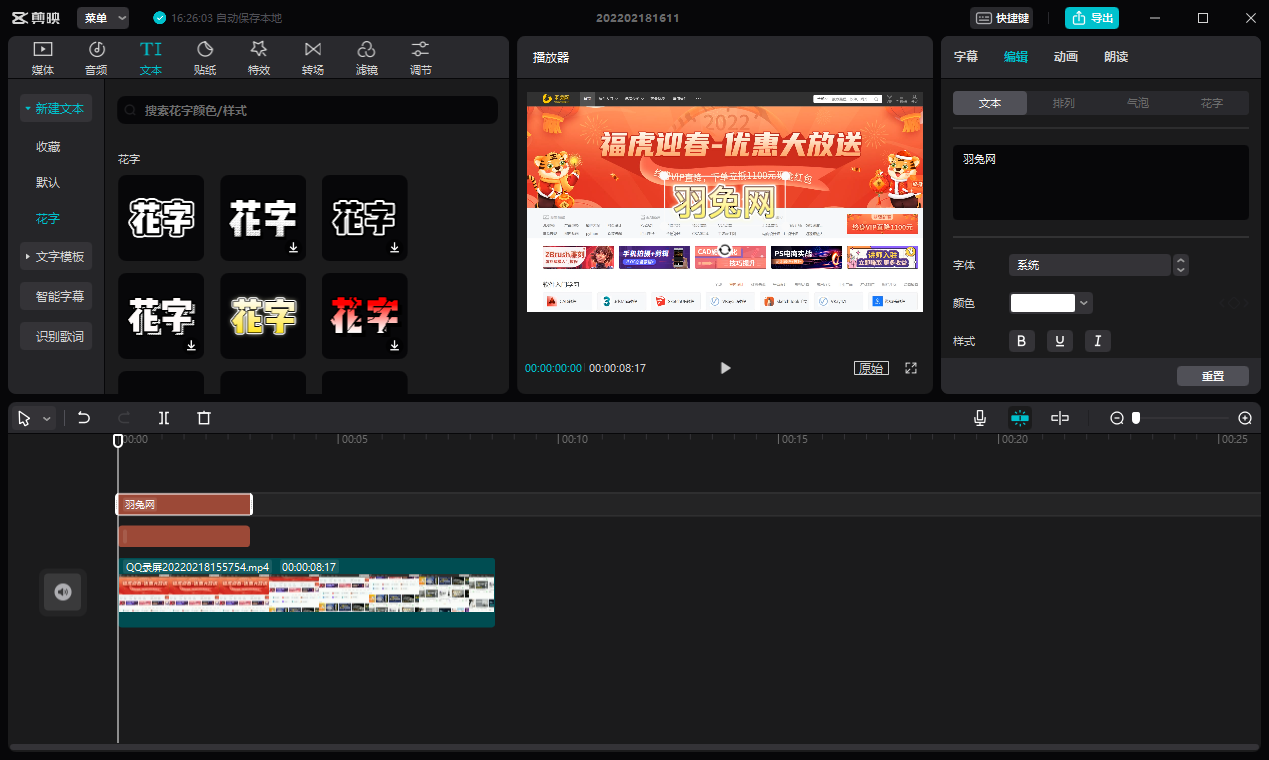This screenshot has height=760, width=1269.
Task: Click the timeline zoom slider handle
Action: (x=1136, y=418)
